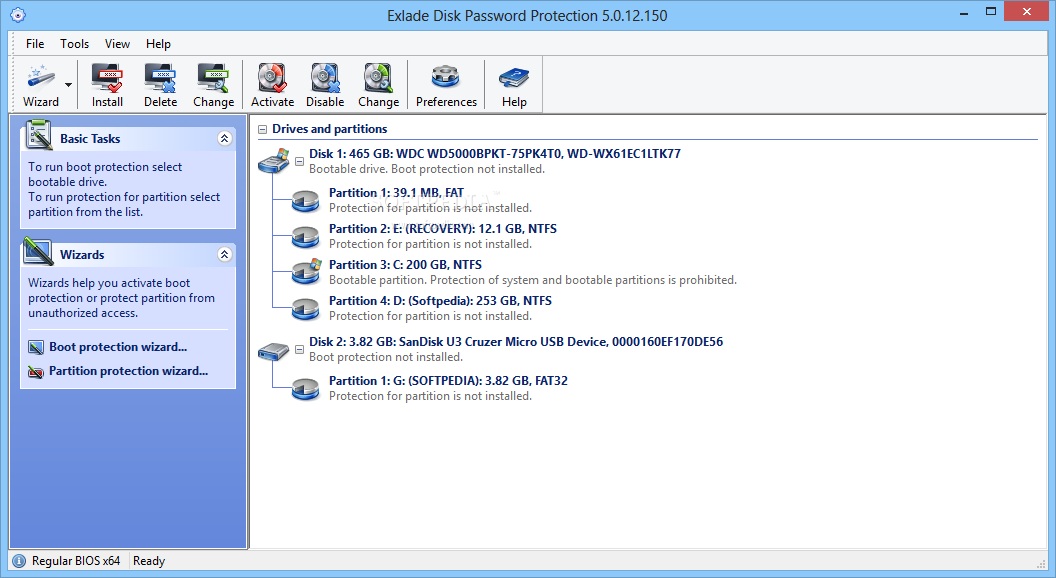Click the Wizards panel title
Image resolution: width=1056 pixels, height=578 pixels.
(x=82, y=255)
